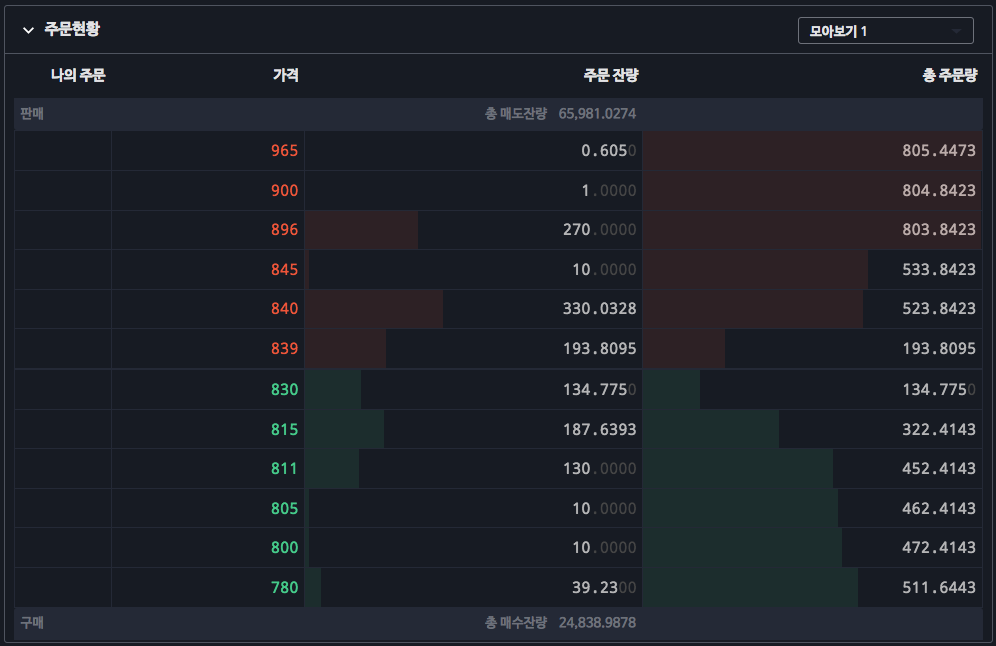The width and height of the screenshot is (996, 646).
Task: Click cumulative total 322.4143
Action: 939,429
